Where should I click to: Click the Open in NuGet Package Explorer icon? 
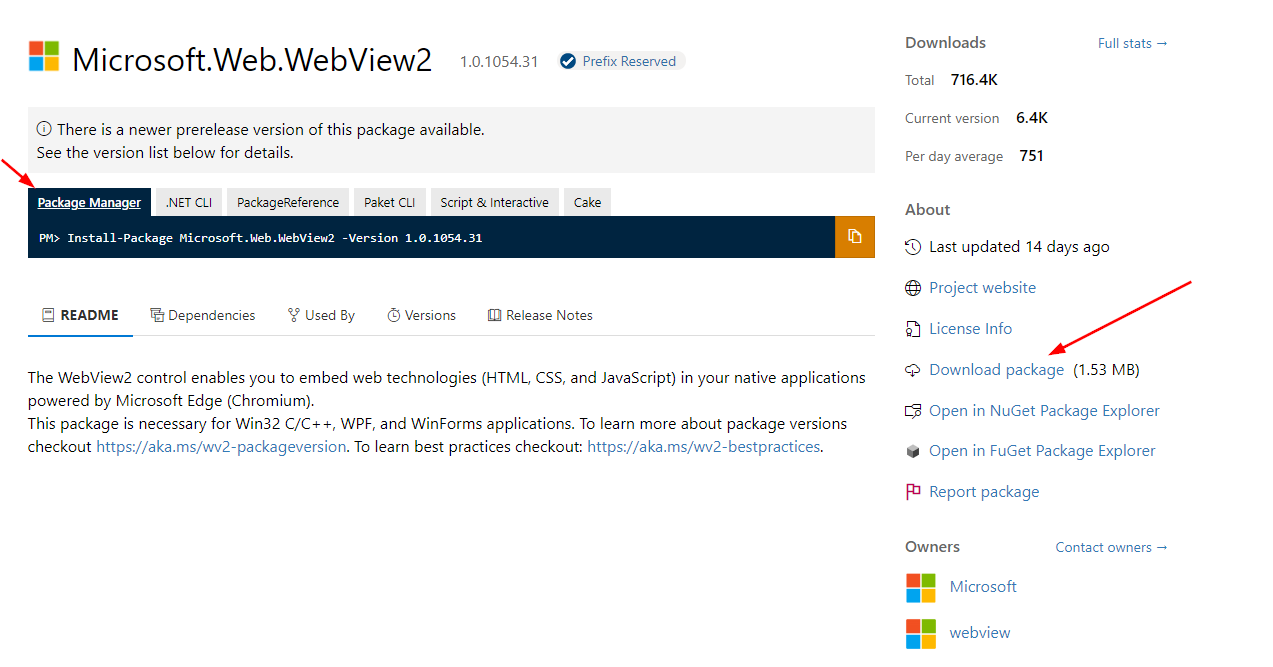pyautogui.click(x=912, y=410)
